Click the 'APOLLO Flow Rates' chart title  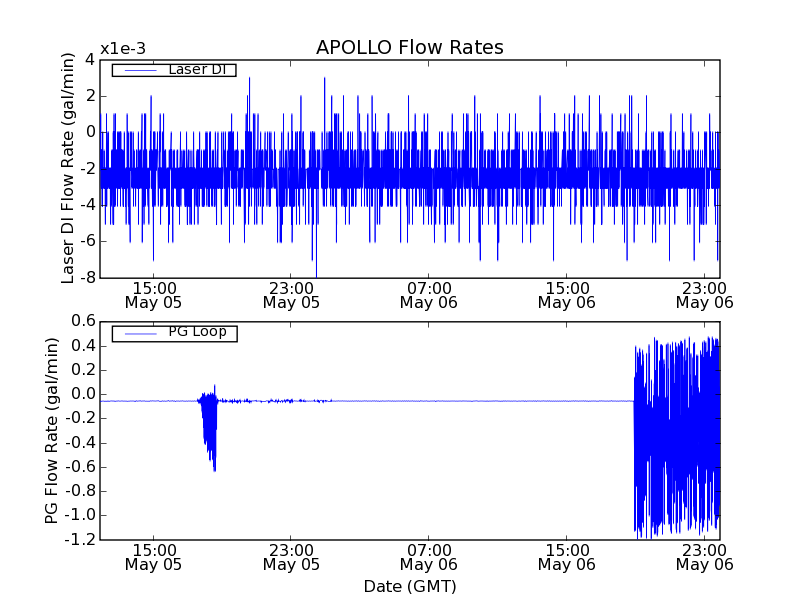(410, 47)
